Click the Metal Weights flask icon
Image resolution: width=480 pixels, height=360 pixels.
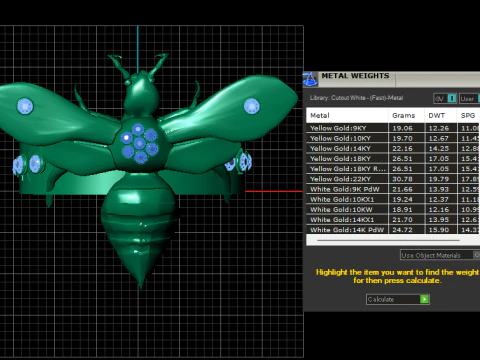click(x=310, y=79)
